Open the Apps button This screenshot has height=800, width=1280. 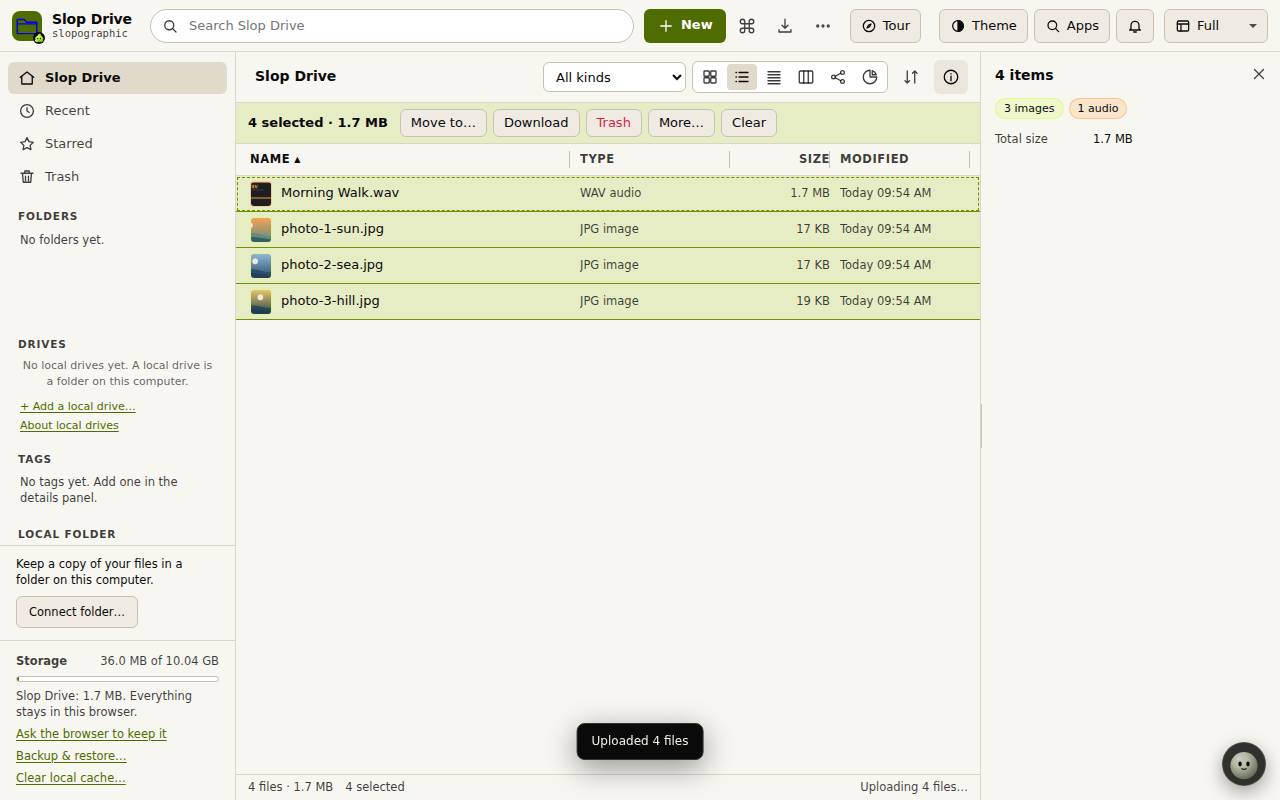click(1072, 26)
